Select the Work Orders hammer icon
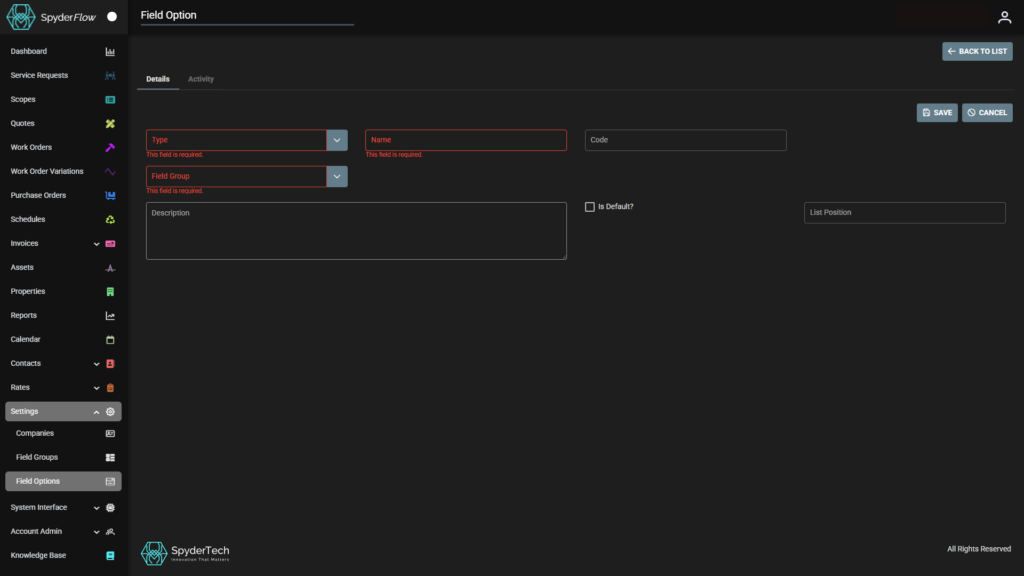 [110, 148]
